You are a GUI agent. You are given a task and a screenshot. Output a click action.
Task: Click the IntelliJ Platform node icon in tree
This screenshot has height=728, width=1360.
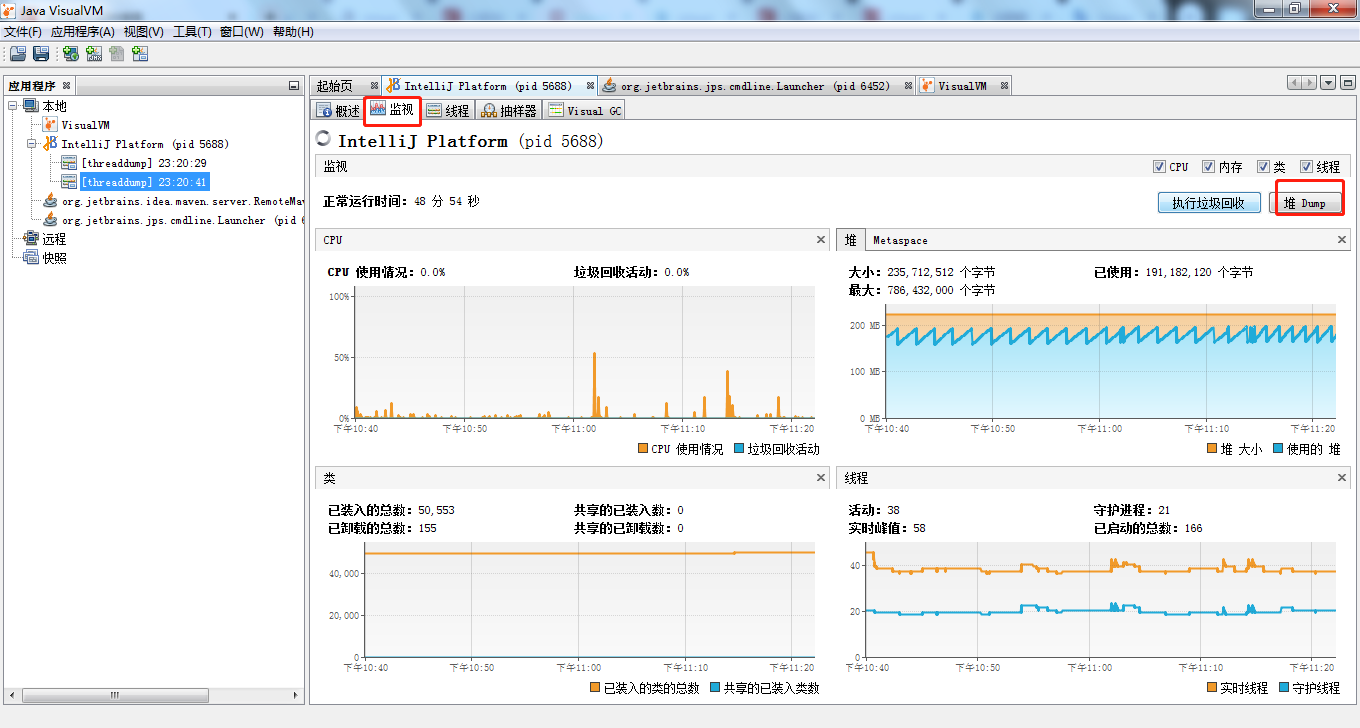50,144
